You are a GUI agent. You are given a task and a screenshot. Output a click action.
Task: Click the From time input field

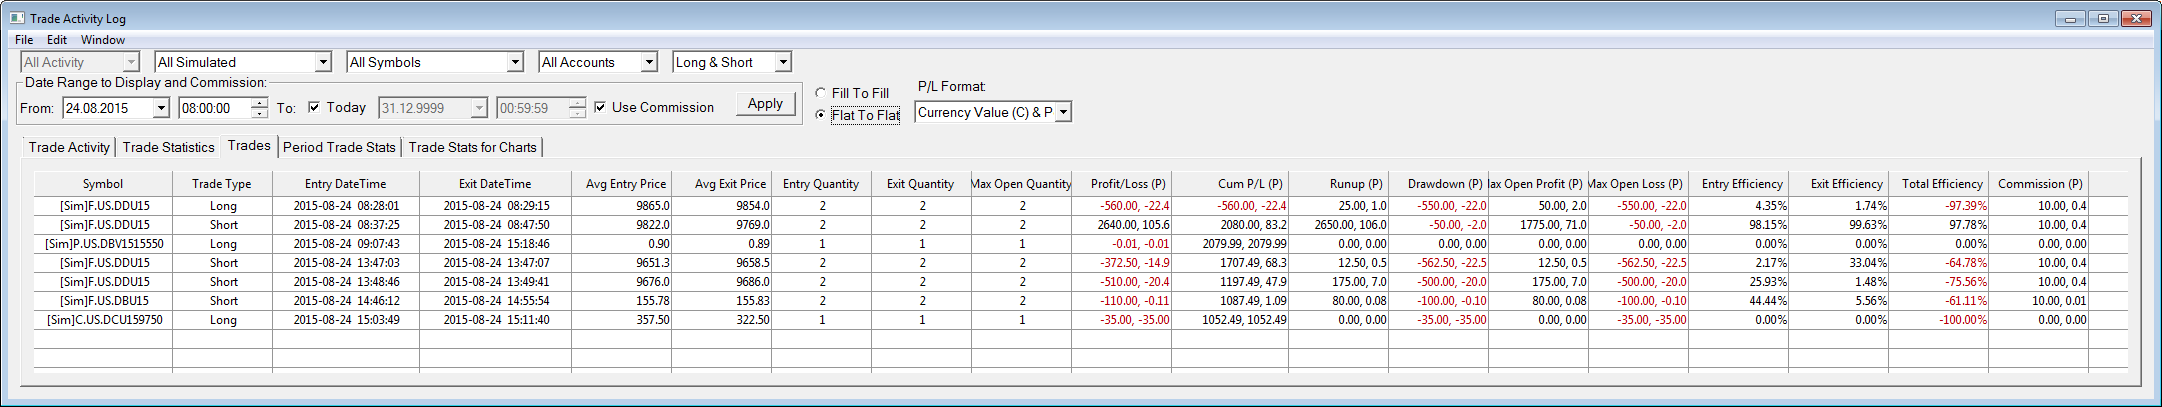(214, 108)
